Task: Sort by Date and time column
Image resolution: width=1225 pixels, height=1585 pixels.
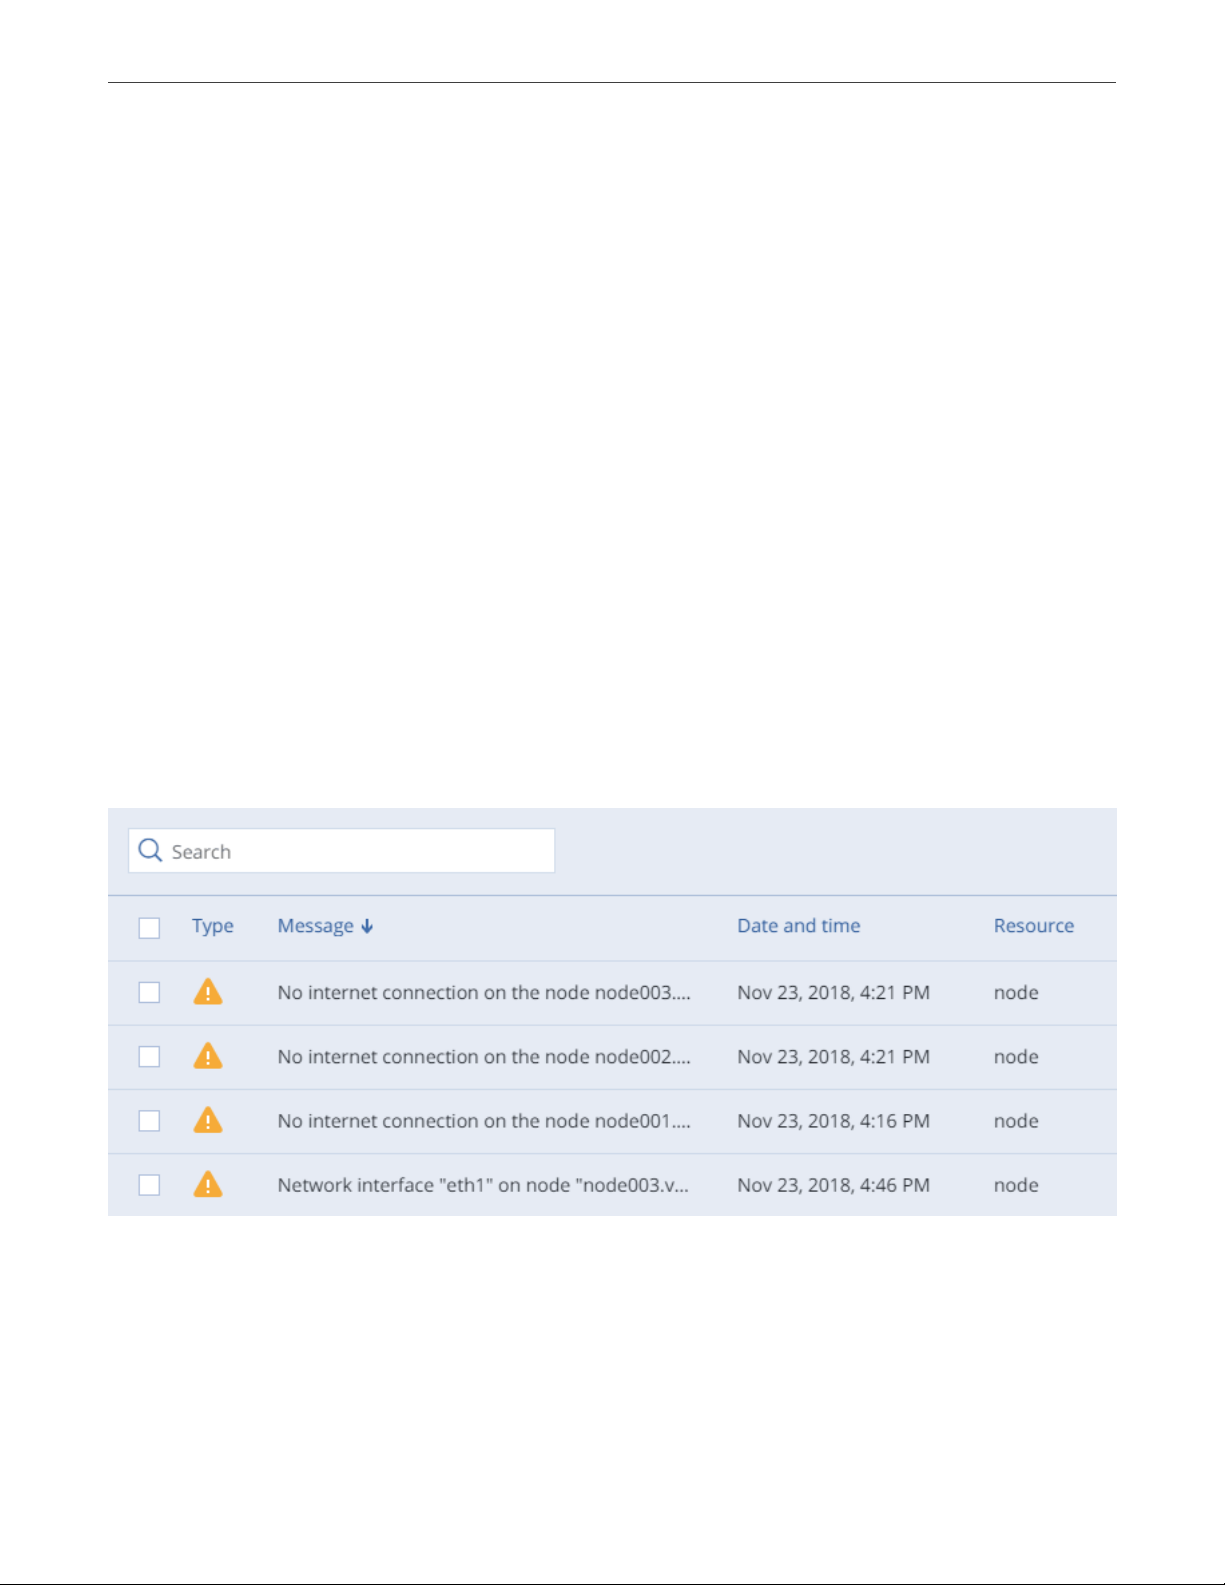Action: (x=799, y=926)
